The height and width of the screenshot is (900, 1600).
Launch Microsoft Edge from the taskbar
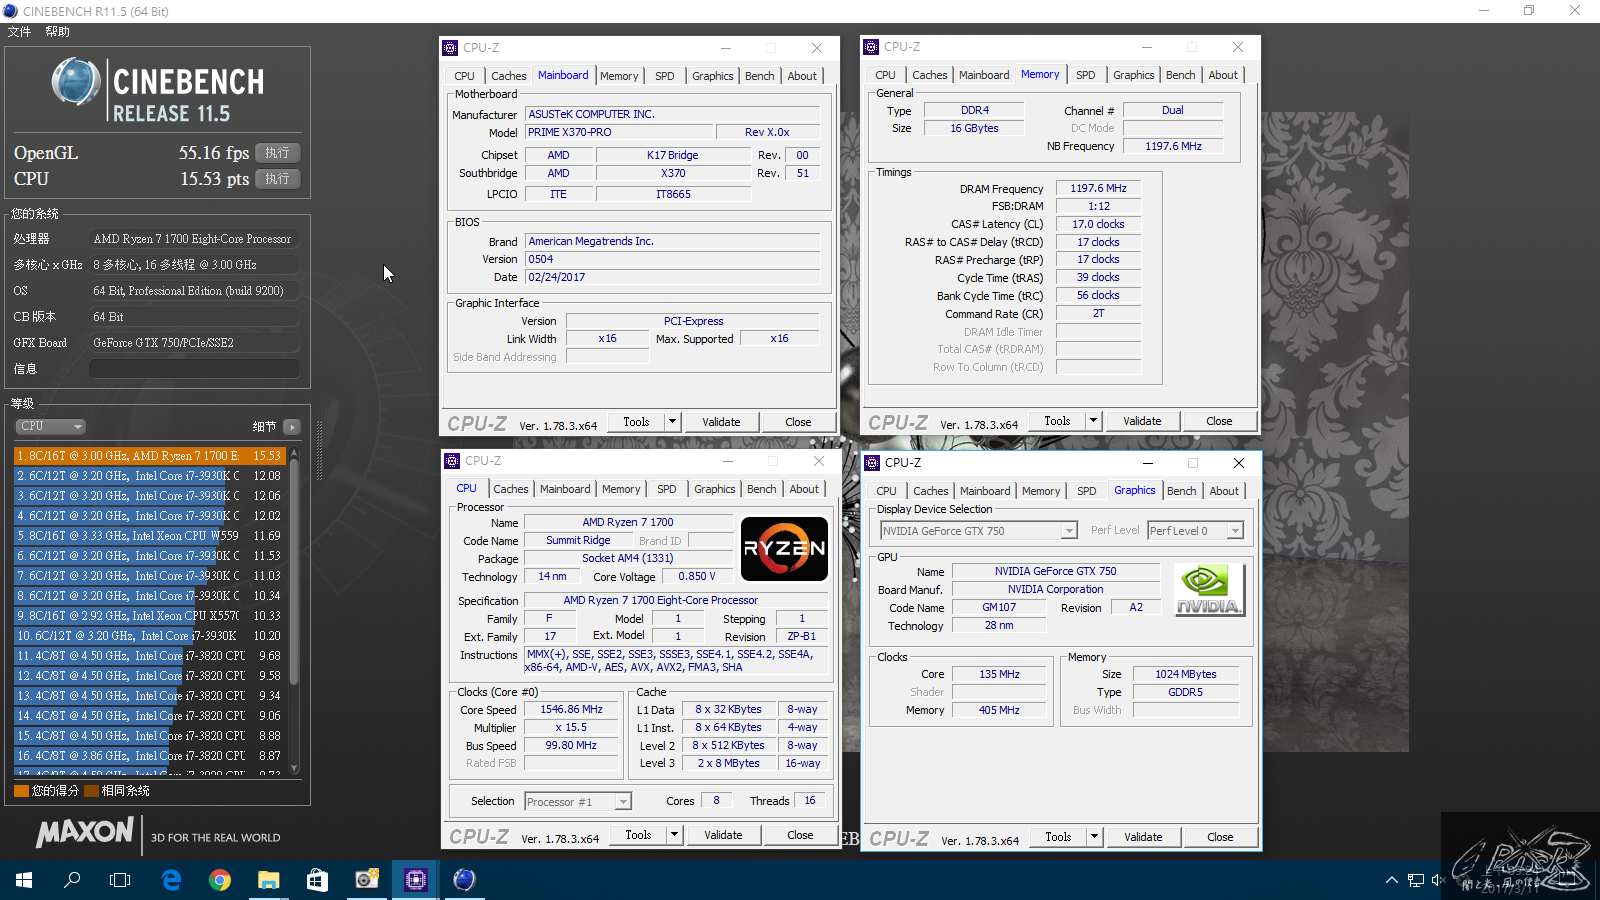(x=171, y=880)
